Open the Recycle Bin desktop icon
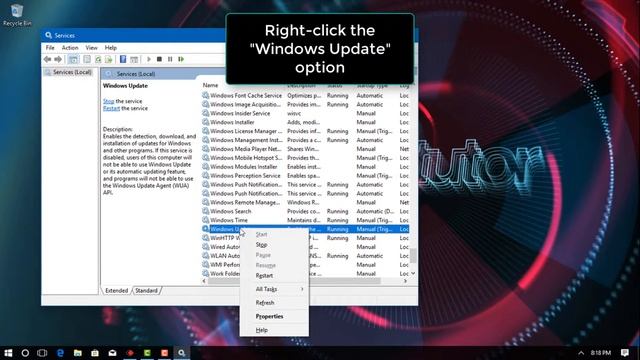 [17, 15]
